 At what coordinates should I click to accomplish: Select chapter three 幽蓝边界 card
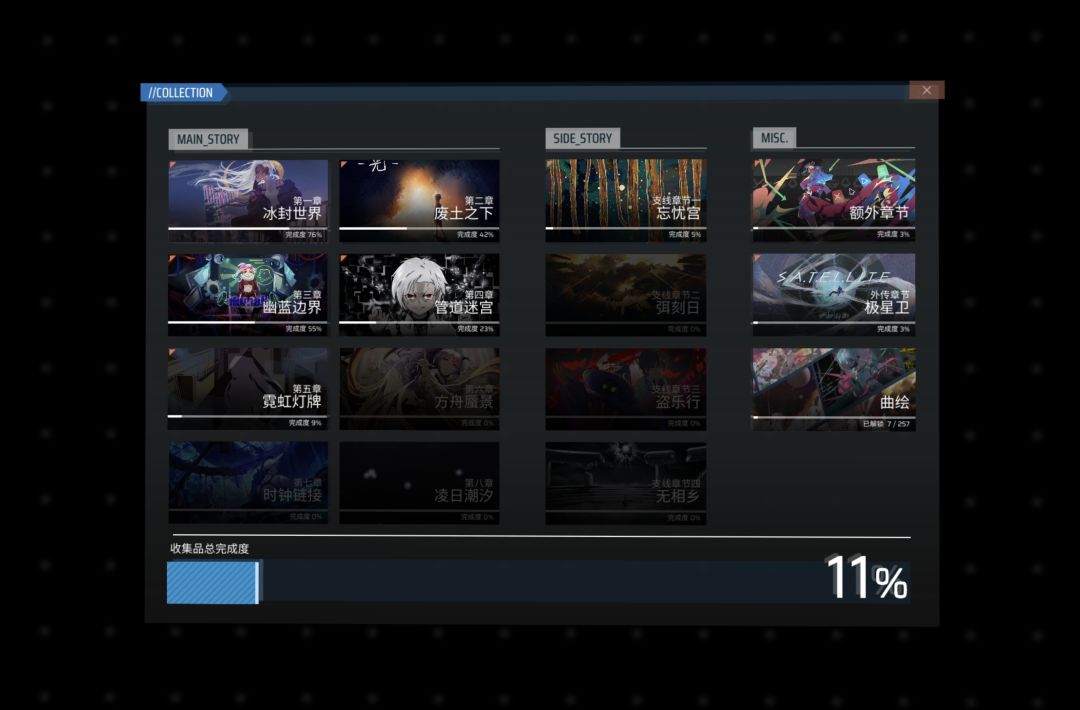click(248, 294)
